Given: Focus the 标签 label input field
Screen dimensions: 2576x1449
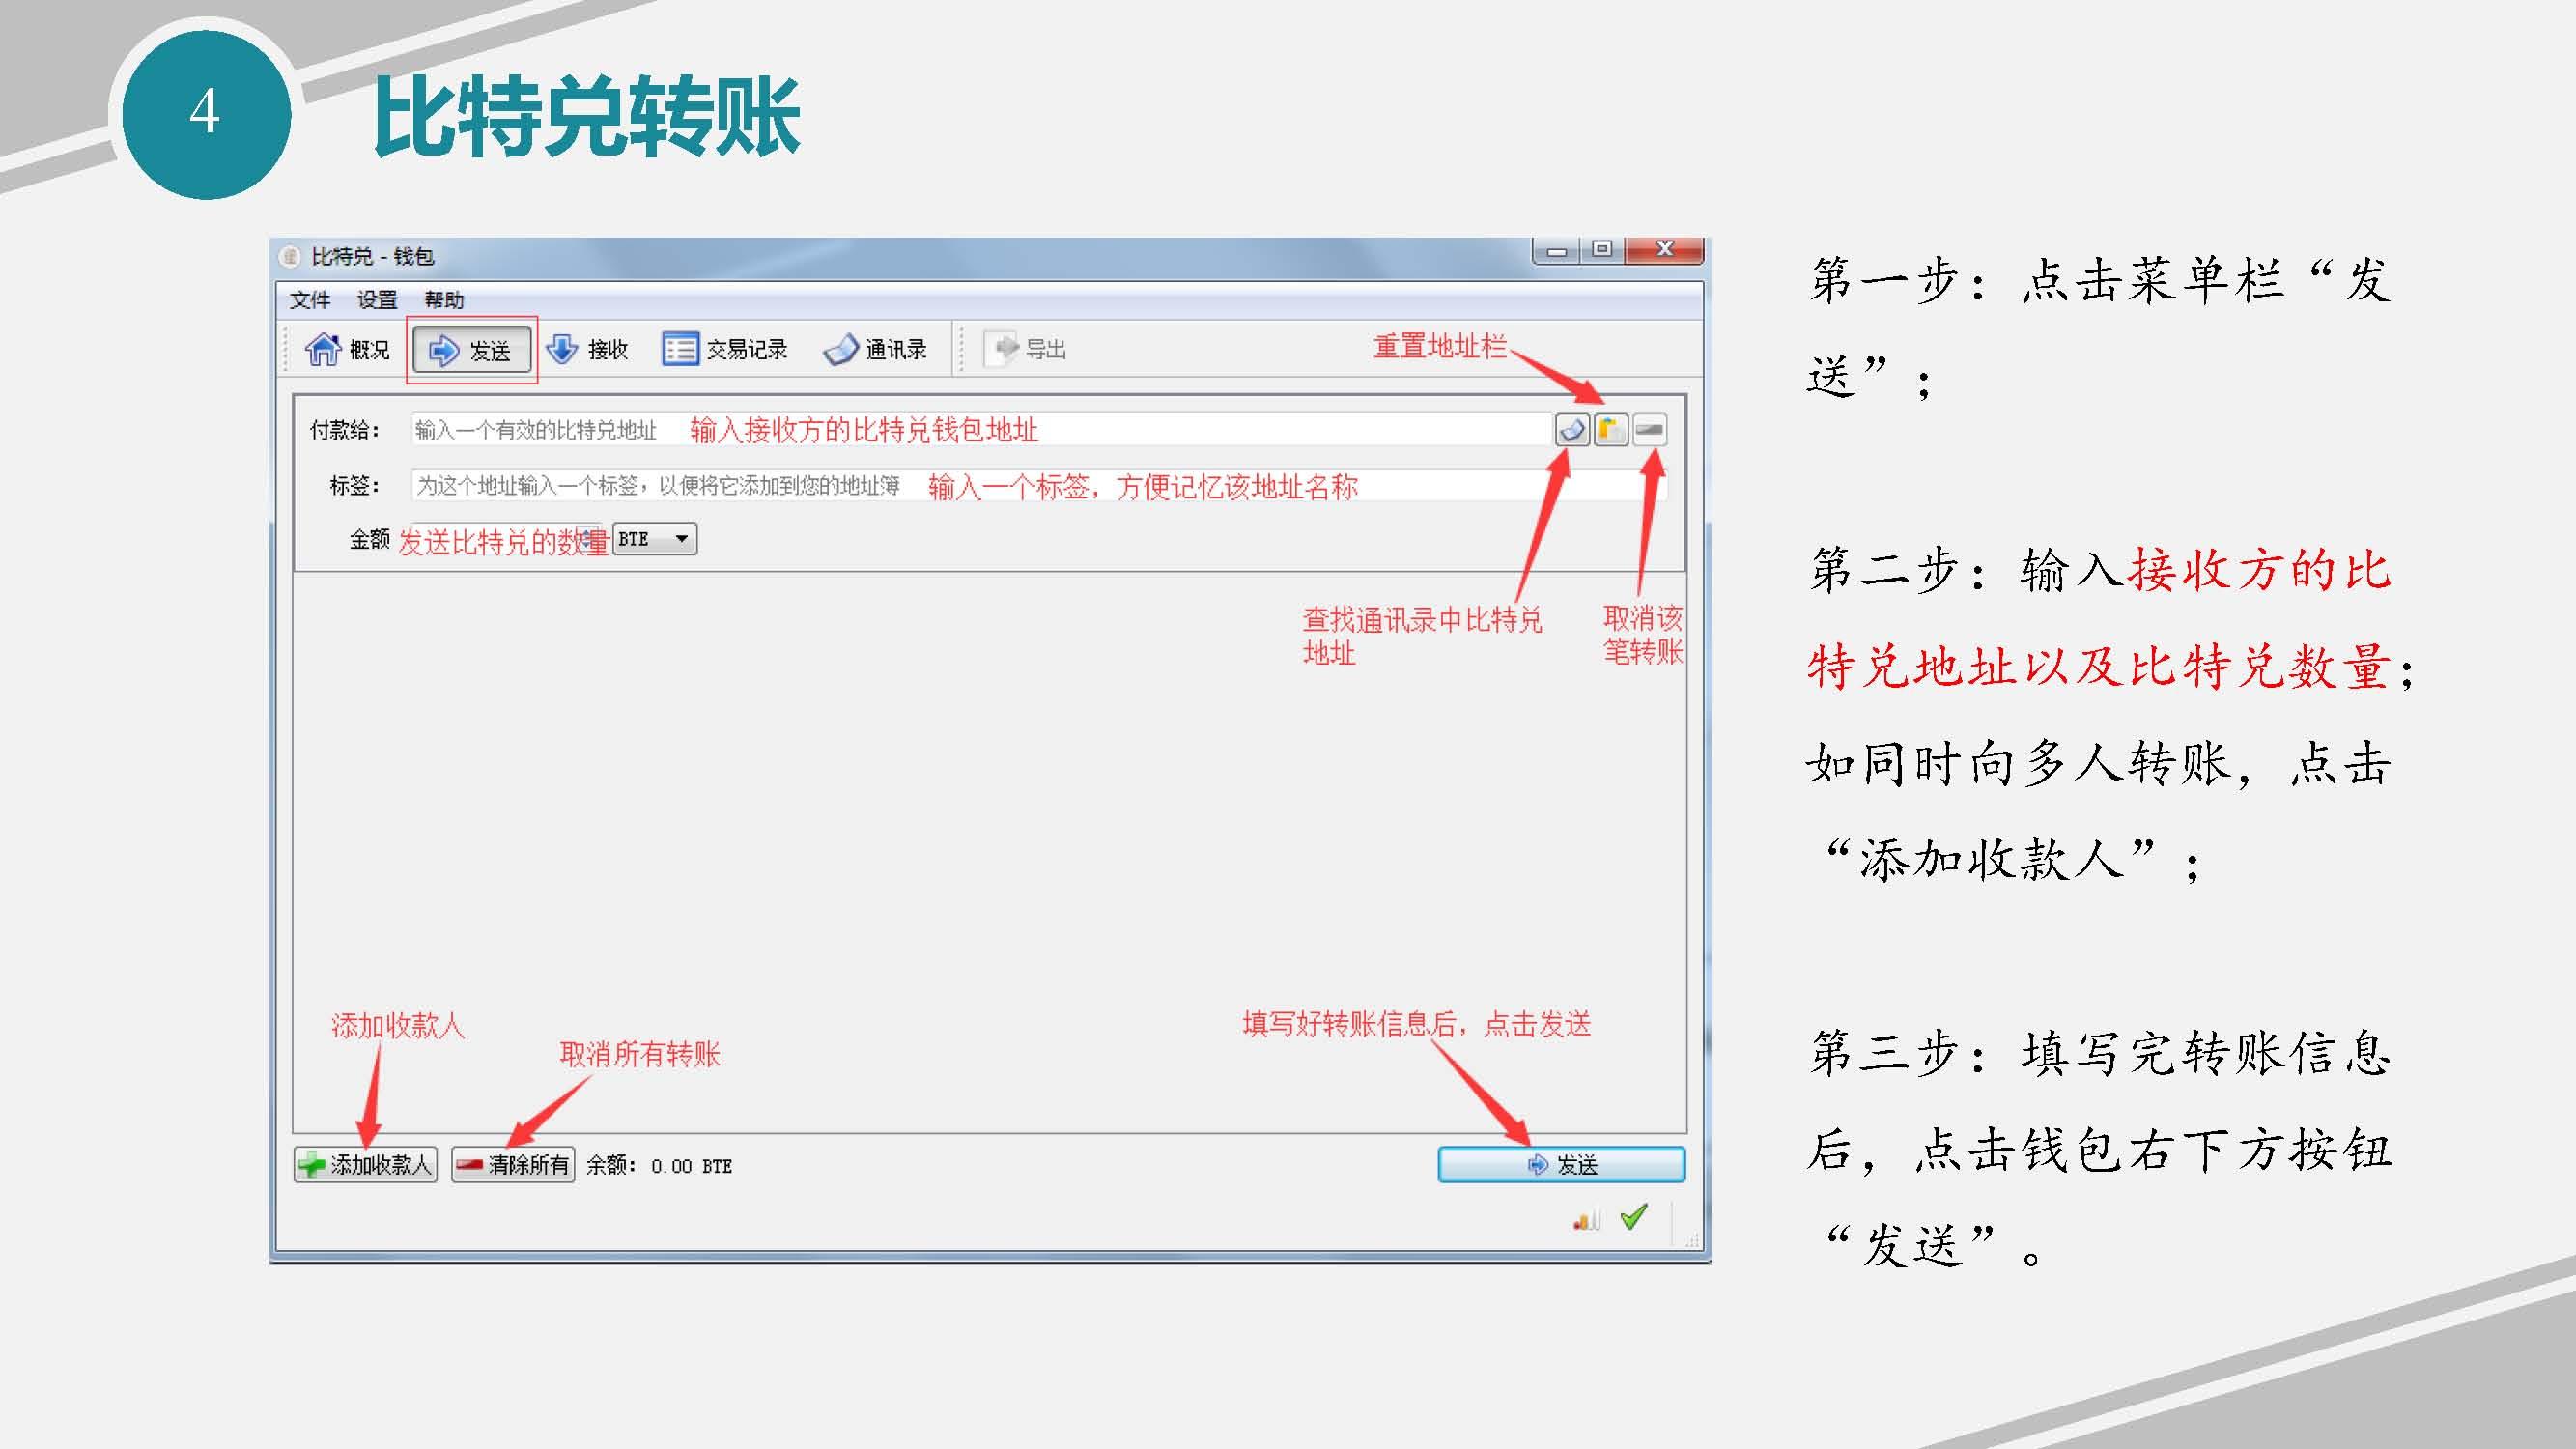Looking at the screenshot, I should (1038, 486).
